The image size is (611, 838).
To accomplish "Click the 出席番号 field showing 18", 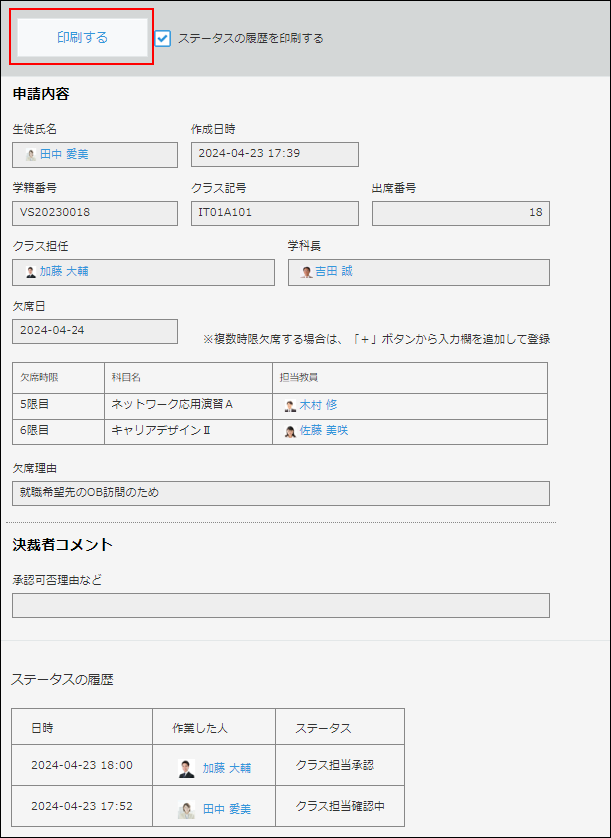I will click(459, 213).
